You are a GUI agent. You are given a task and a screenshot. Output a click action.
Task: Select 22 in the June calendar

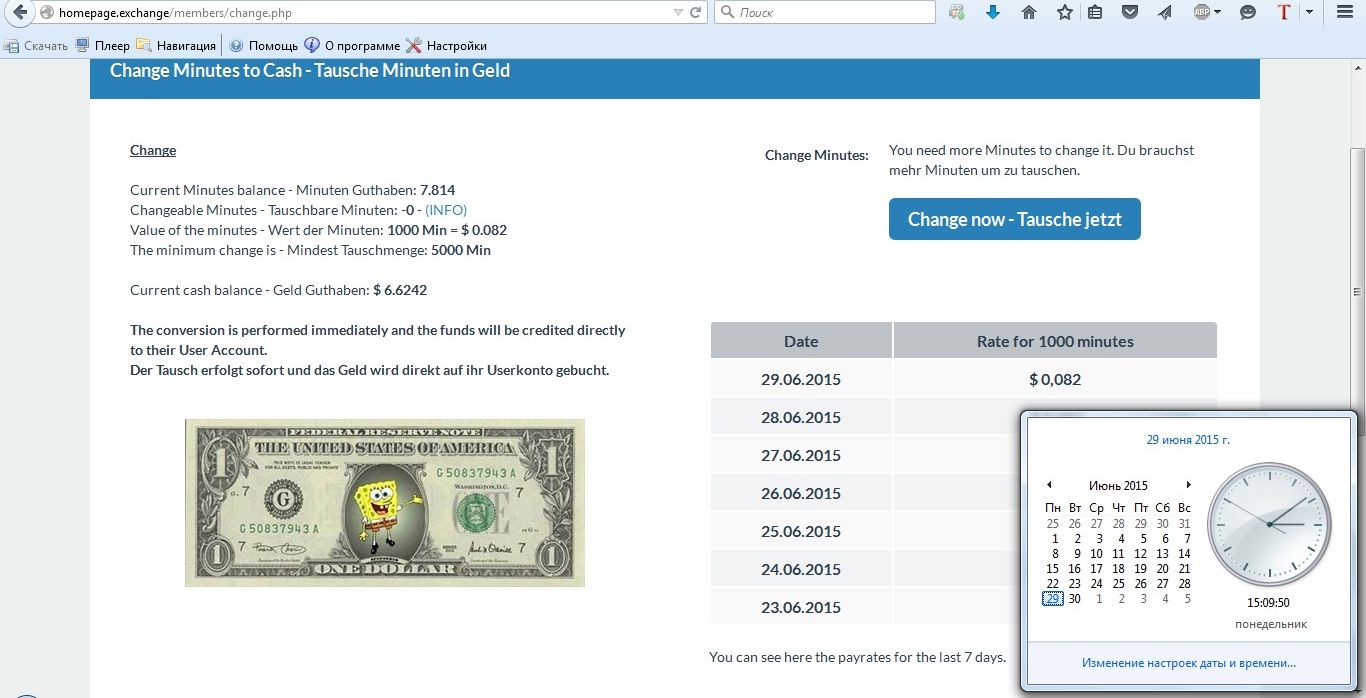click(x=1053, y=584)
